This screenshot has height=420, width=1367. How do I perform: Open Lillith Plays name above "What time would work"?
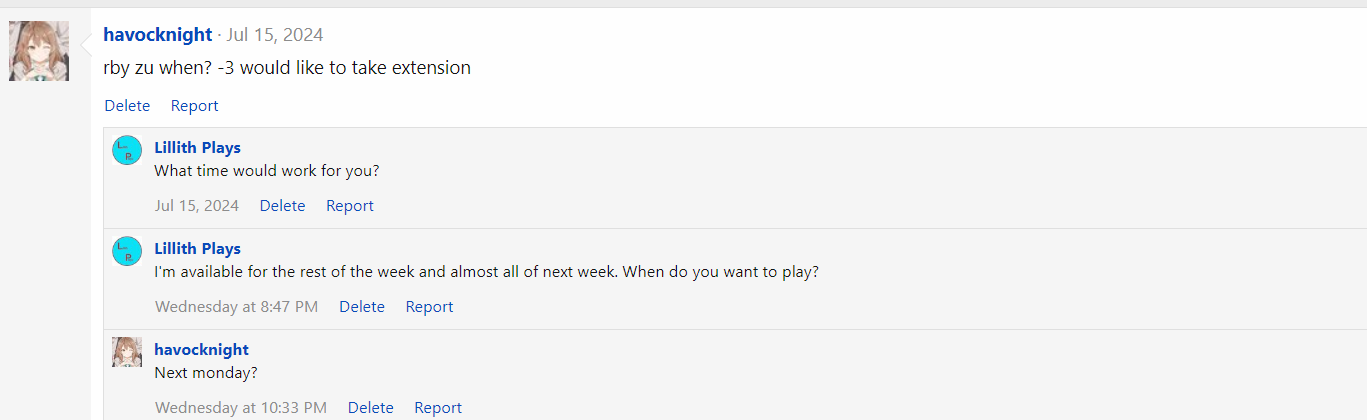coord(197,148)
